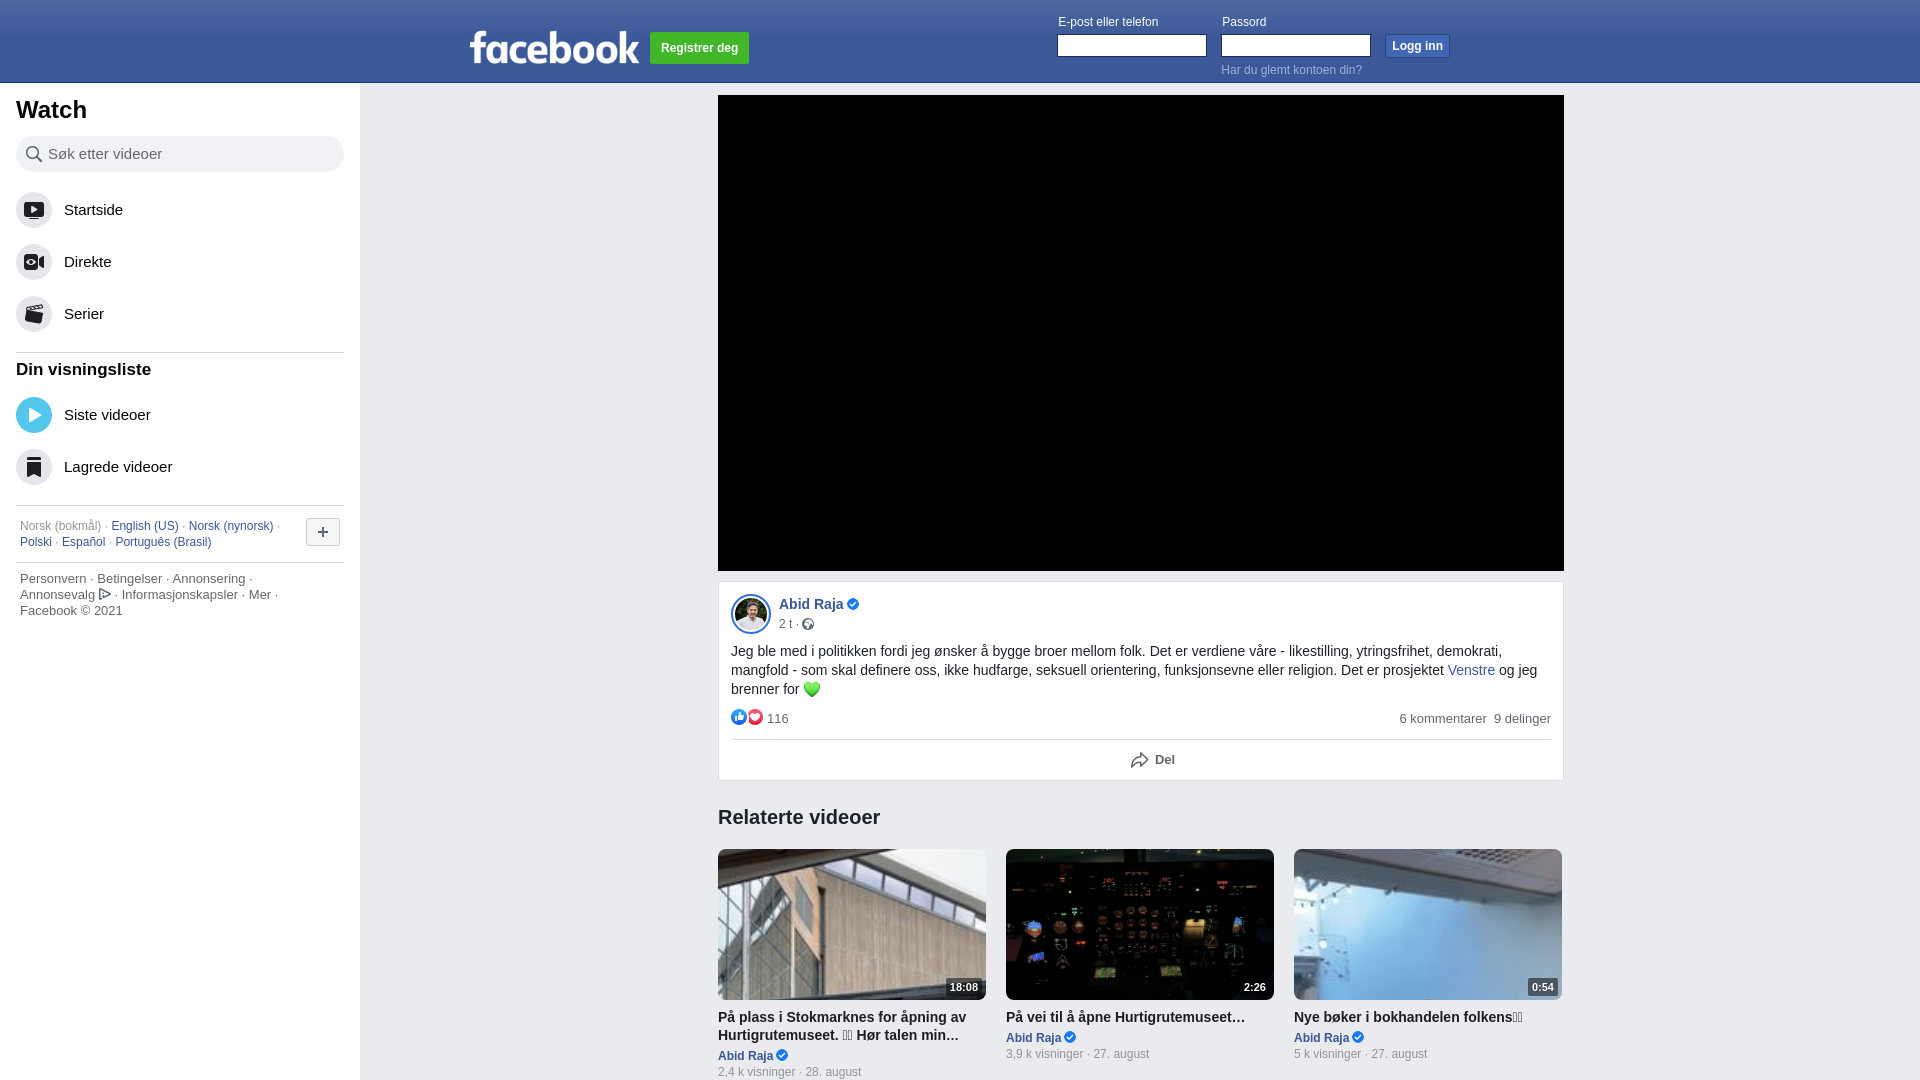
Task: Click reaction count 116
Action: pyautogui.click(x=777, y=719)
